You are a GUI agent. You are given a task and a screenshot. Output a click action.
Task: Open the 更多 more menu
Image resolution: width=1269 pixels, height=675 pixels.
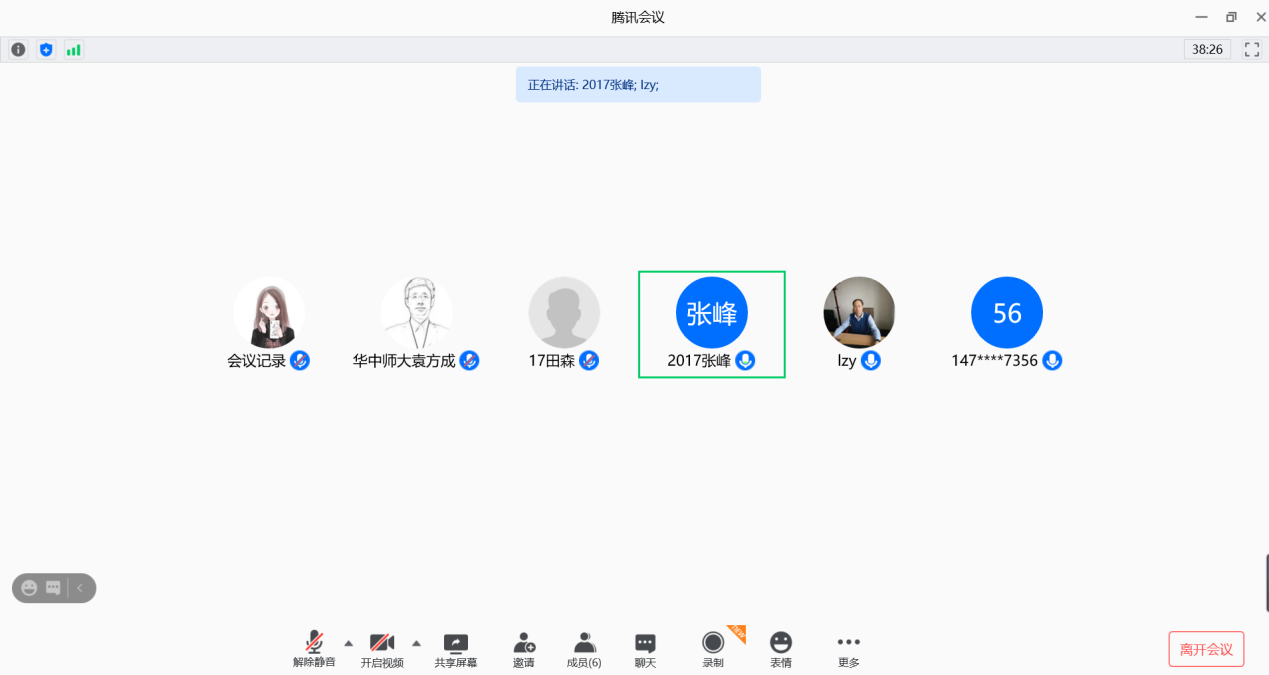click(x=848, y=649)
